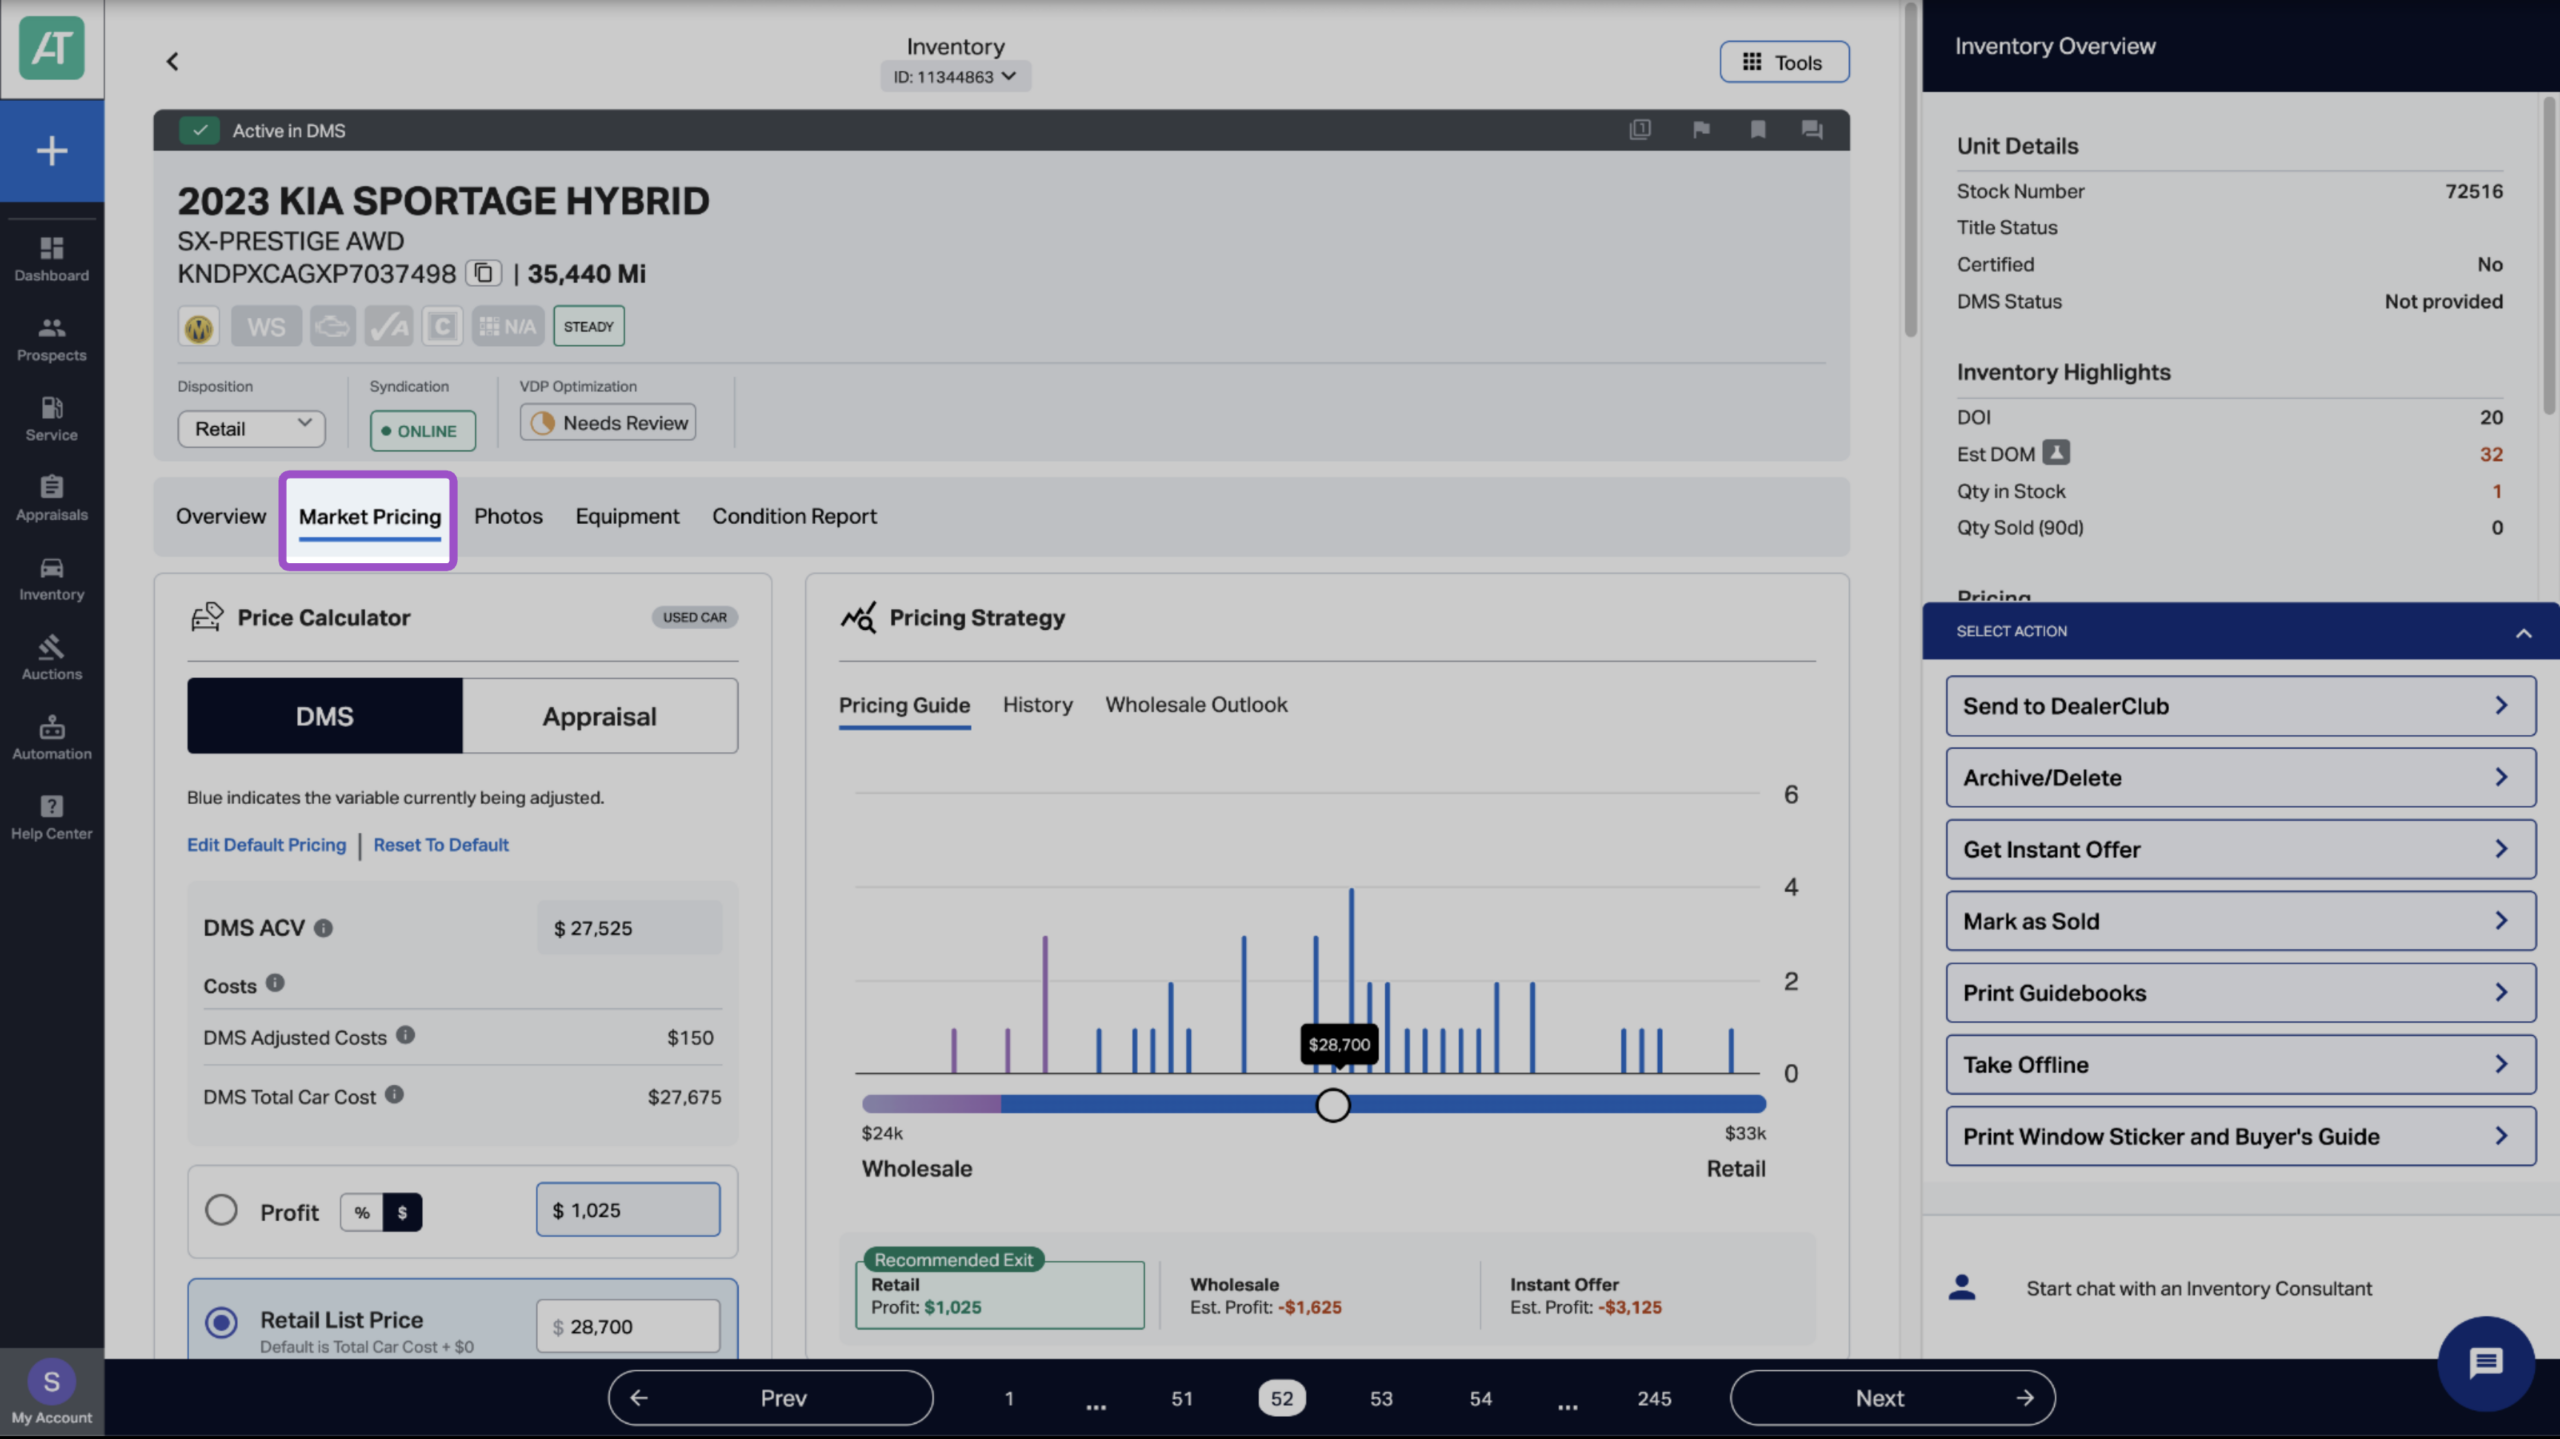This screenshot has height=1439, width=2560.
Task: Expand Print Guidebooks action
Action: (x=2240, y=993)
